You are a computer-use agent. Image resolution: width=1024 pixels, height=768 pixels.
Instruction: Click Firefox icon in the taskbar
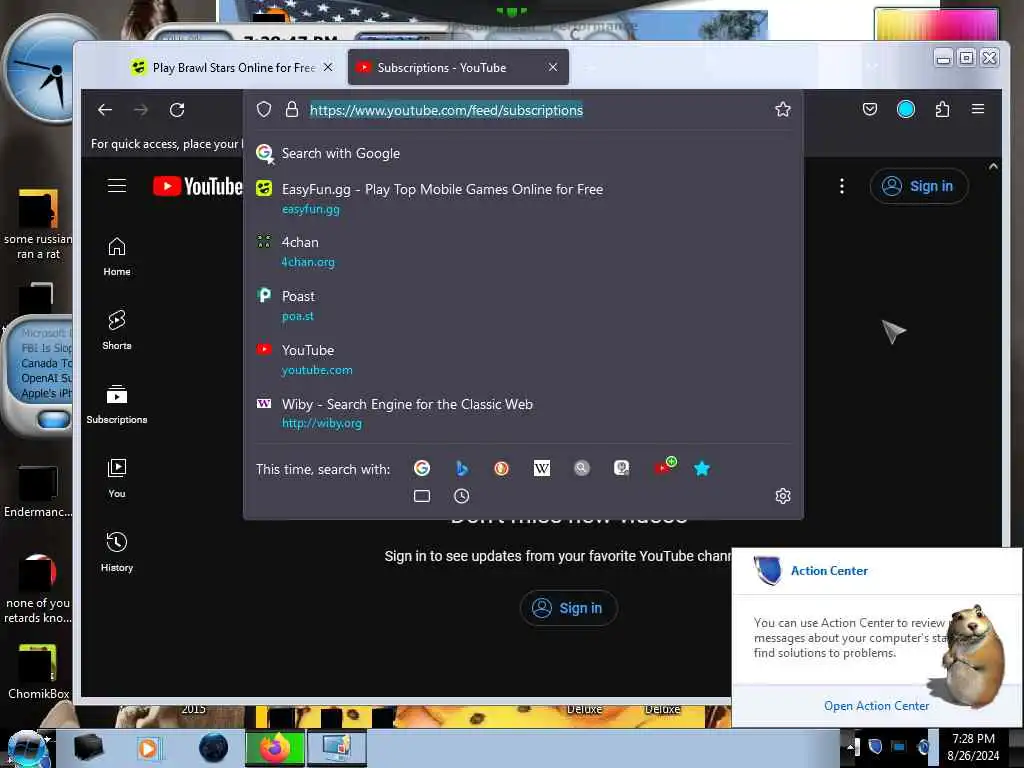(x=275, y=748)
